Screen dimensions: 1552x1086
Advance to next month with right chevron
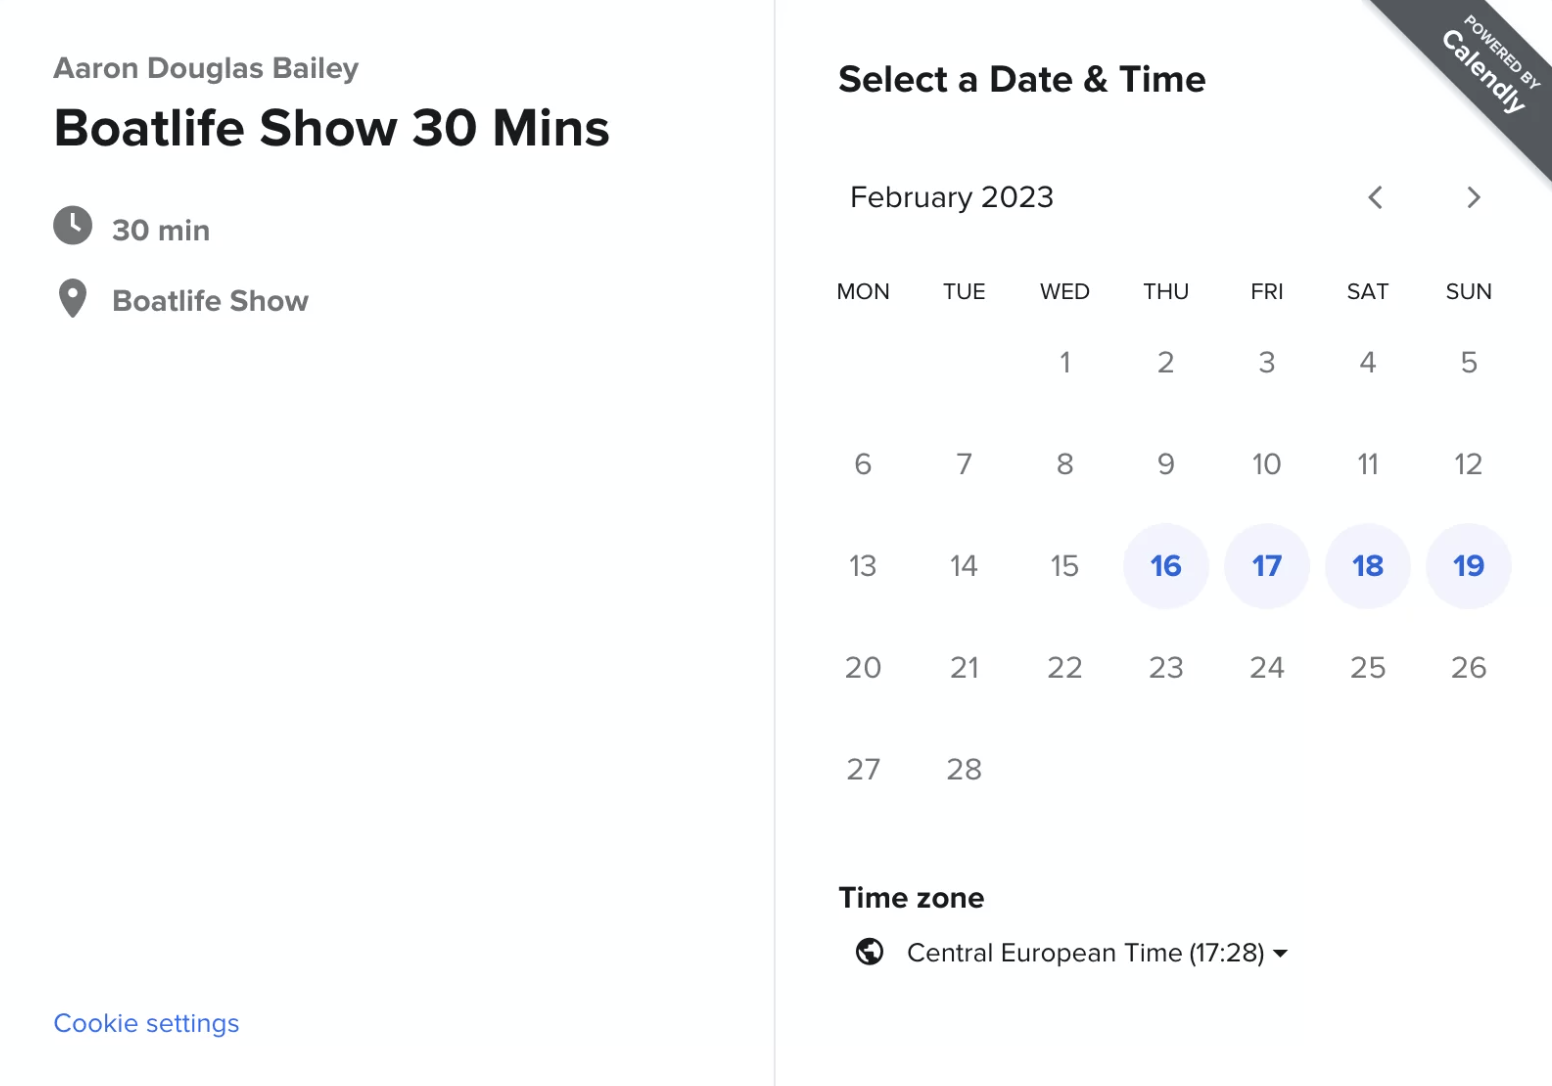pyautogui.click(x=1473, y=197)
